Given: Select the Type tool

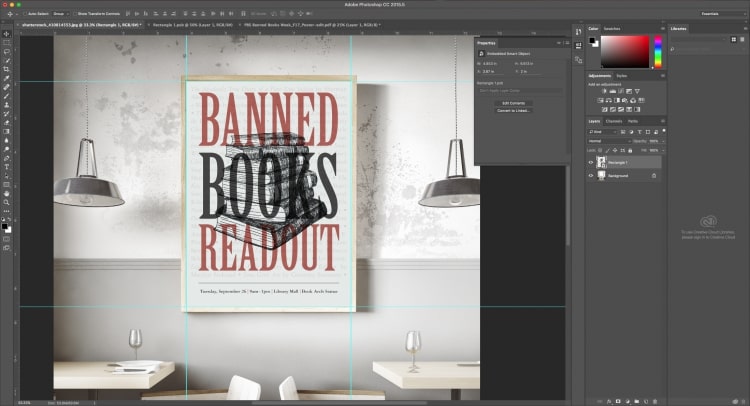Looking at the screenshot, I should coord(6,168).
